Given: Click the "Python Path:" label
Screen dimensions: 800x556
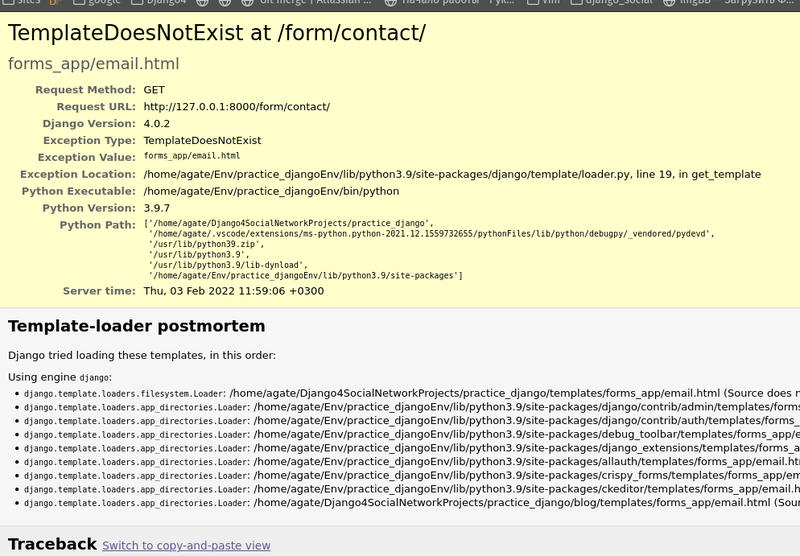Looking at the screenshot, I should point(97,225).
